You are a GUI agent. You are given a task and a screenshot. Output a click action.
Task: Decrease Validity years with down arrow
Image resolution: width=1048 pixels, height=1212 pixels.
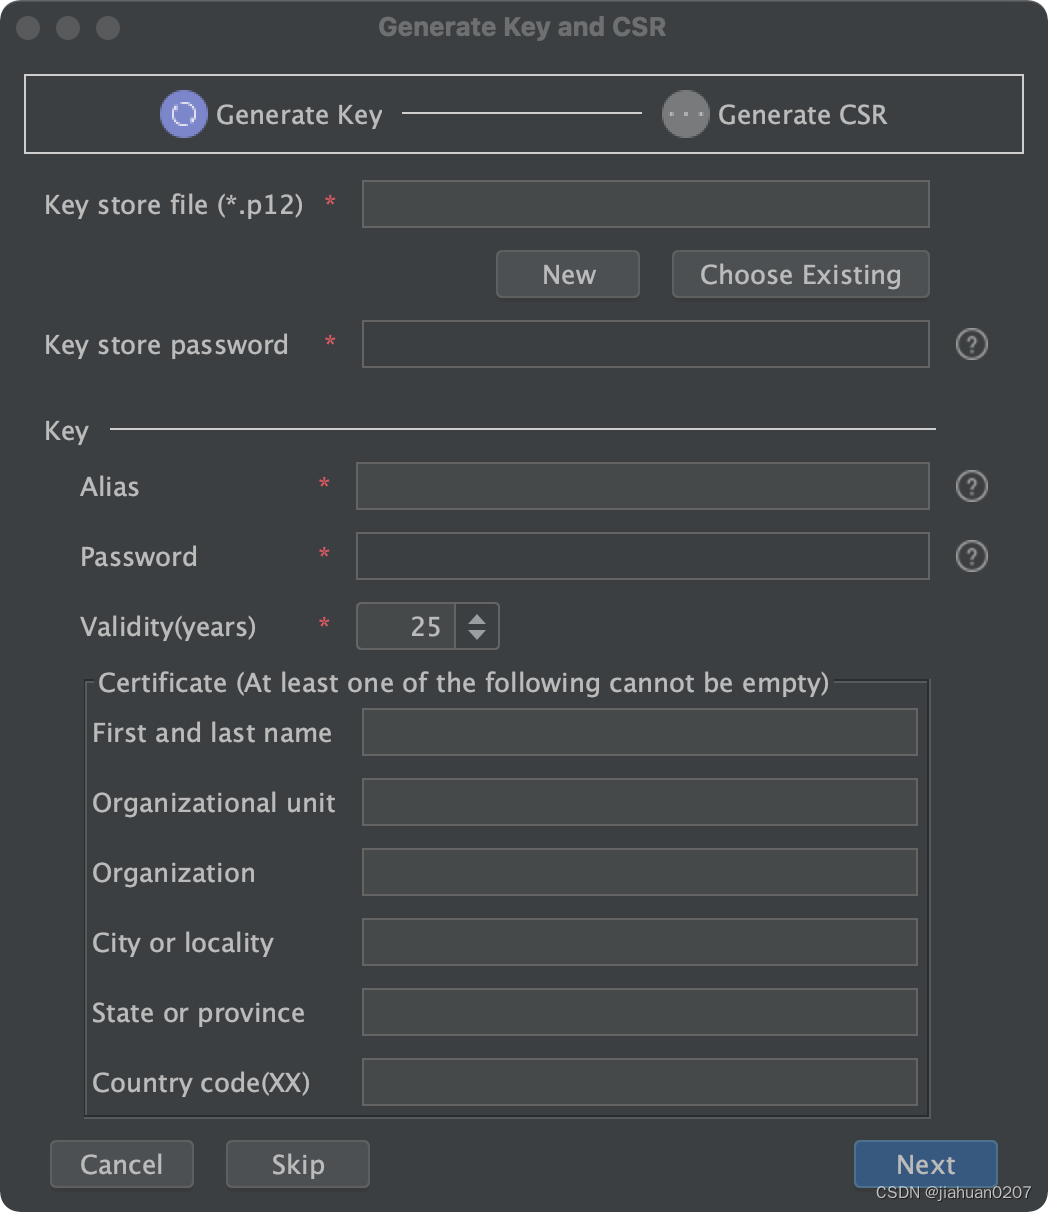click(477, 635)
